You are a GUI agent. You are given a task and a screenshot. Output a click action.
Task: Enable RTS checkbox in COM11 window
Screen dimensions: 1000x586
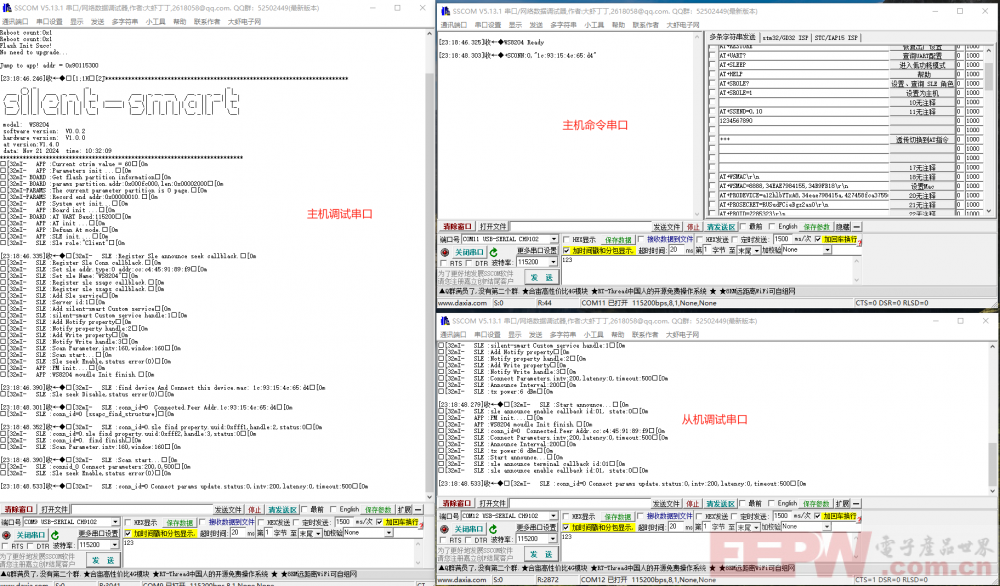[x=443, y=263]
